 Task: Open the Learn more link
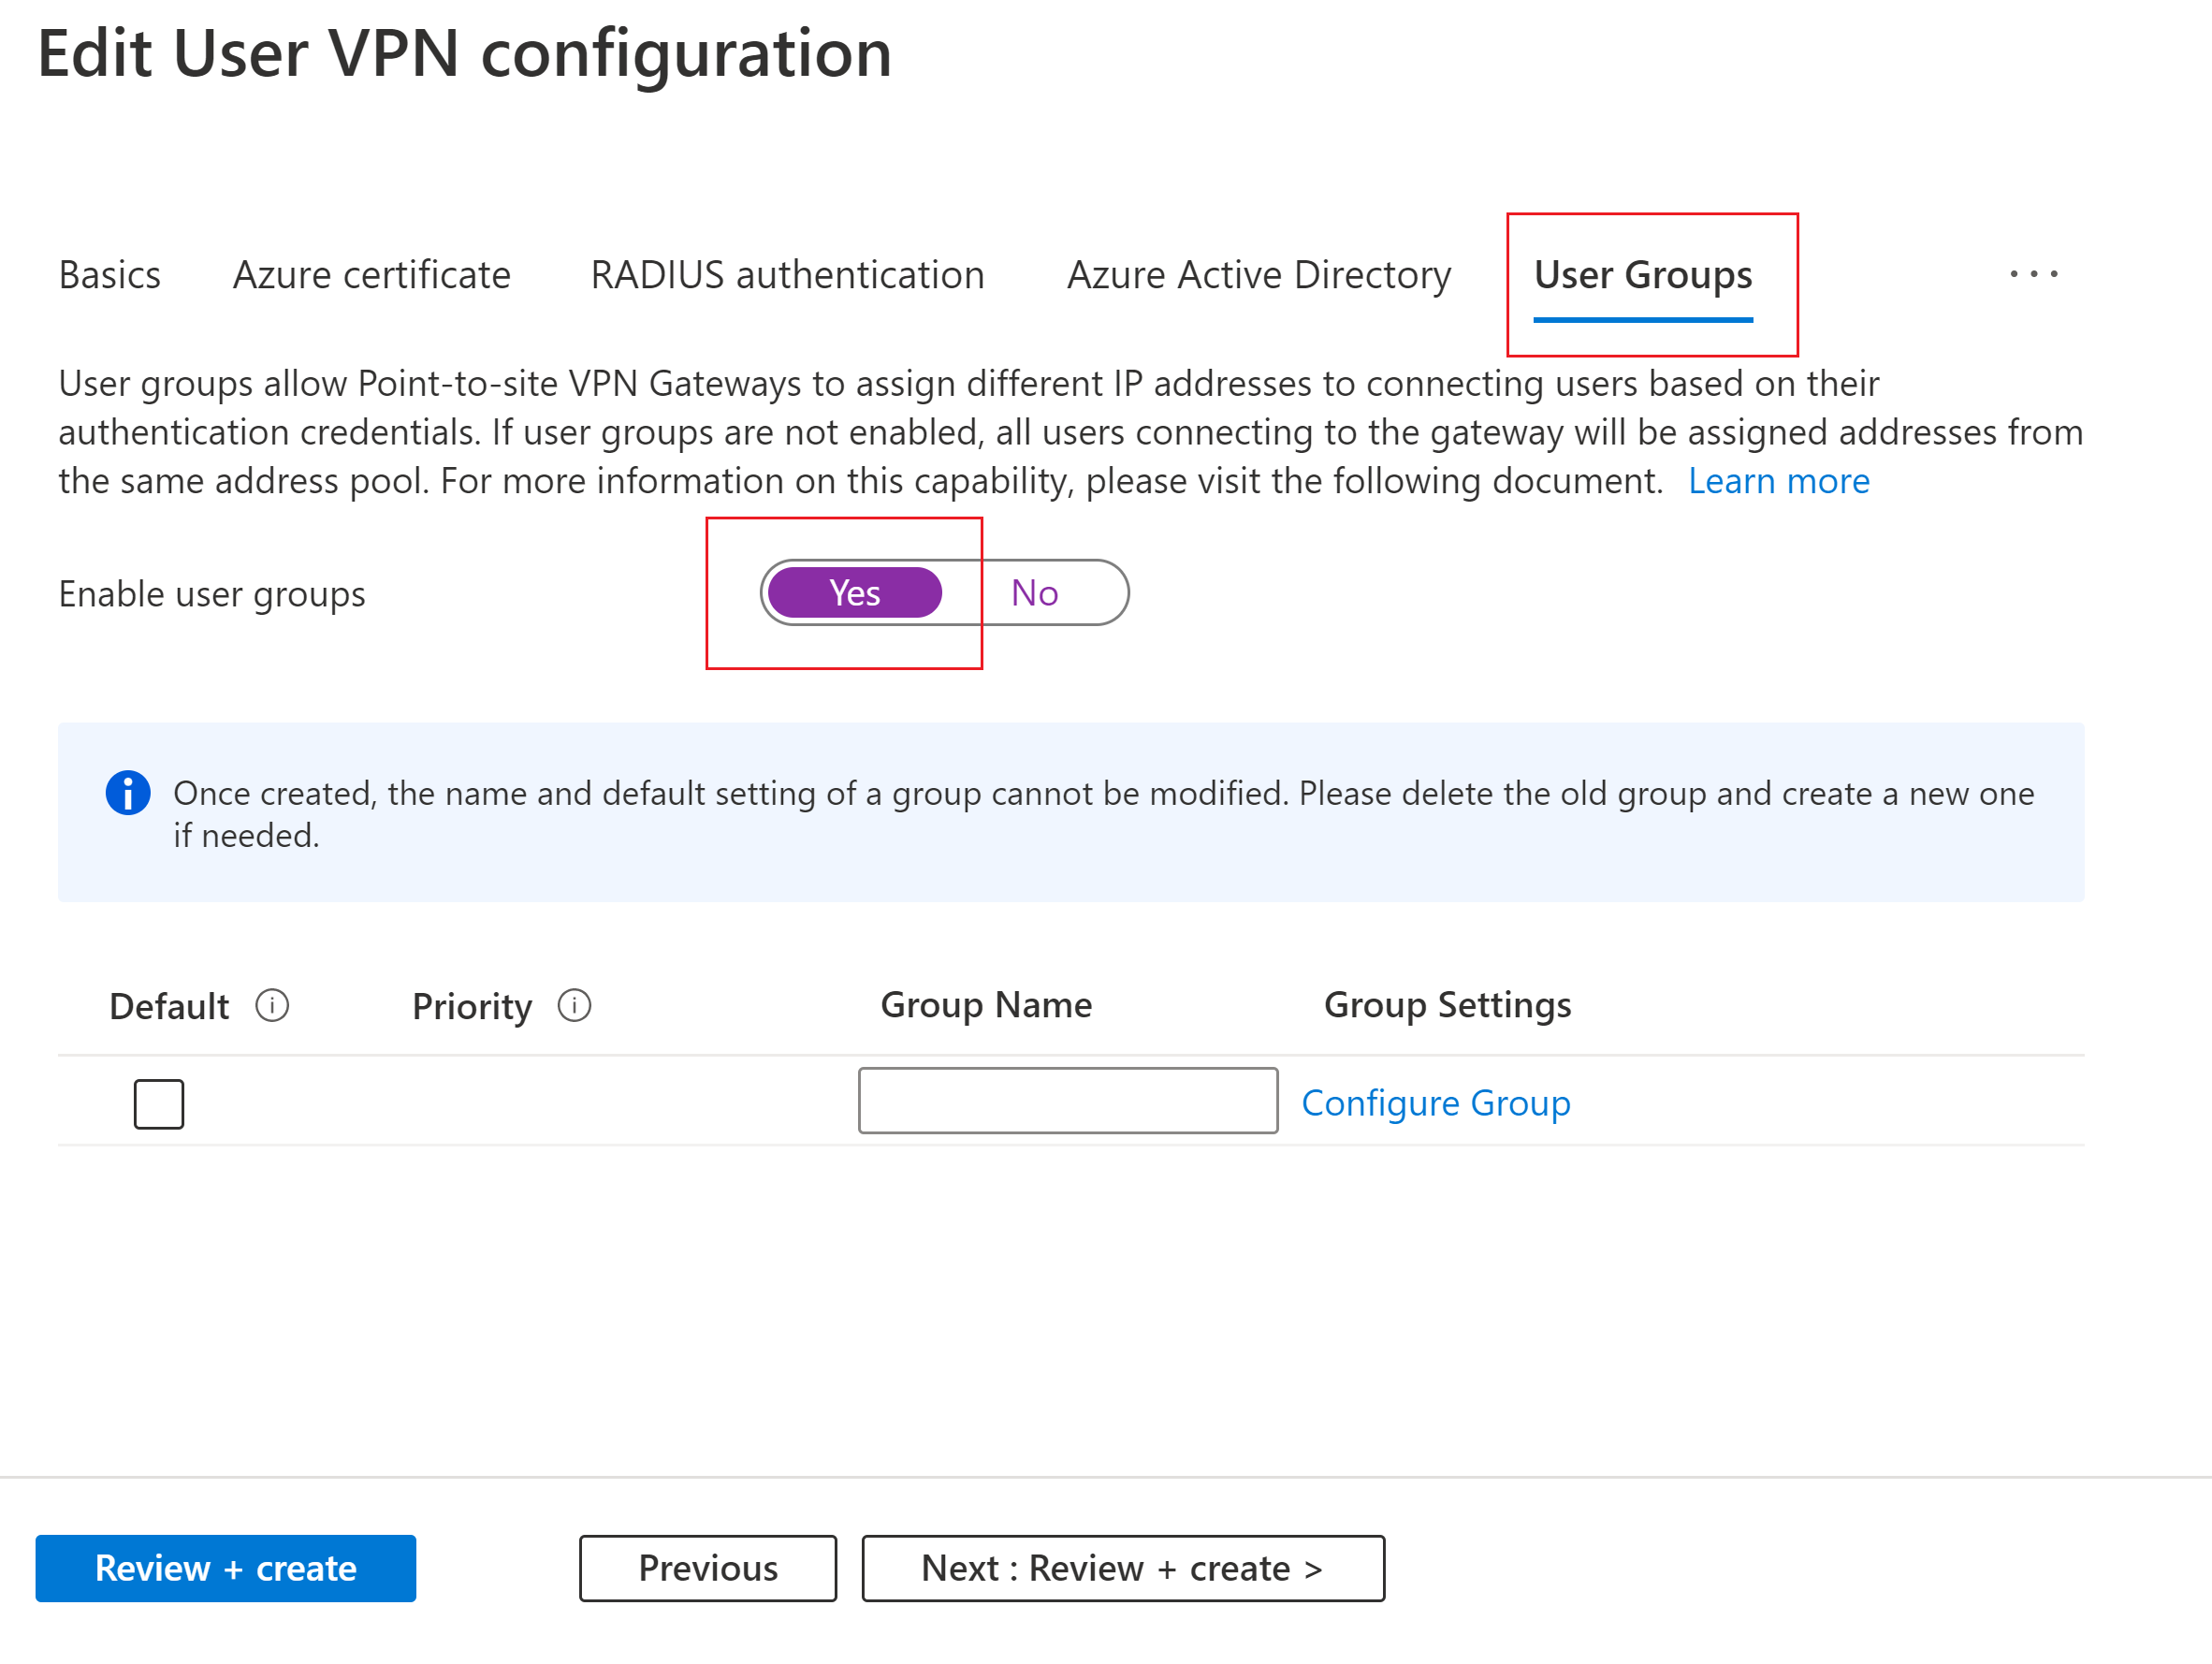pyautogui.click(x=1778, y=481)
